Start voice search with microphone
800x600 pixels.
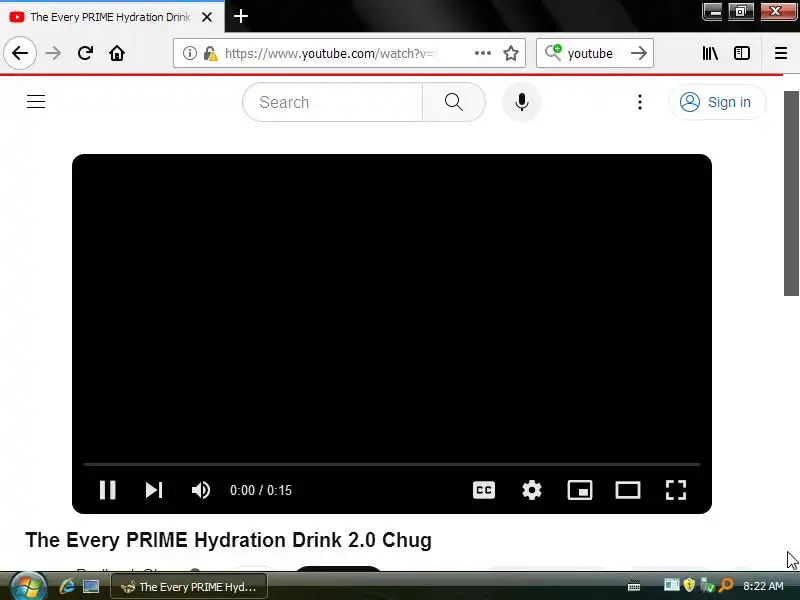coord(521,102)
